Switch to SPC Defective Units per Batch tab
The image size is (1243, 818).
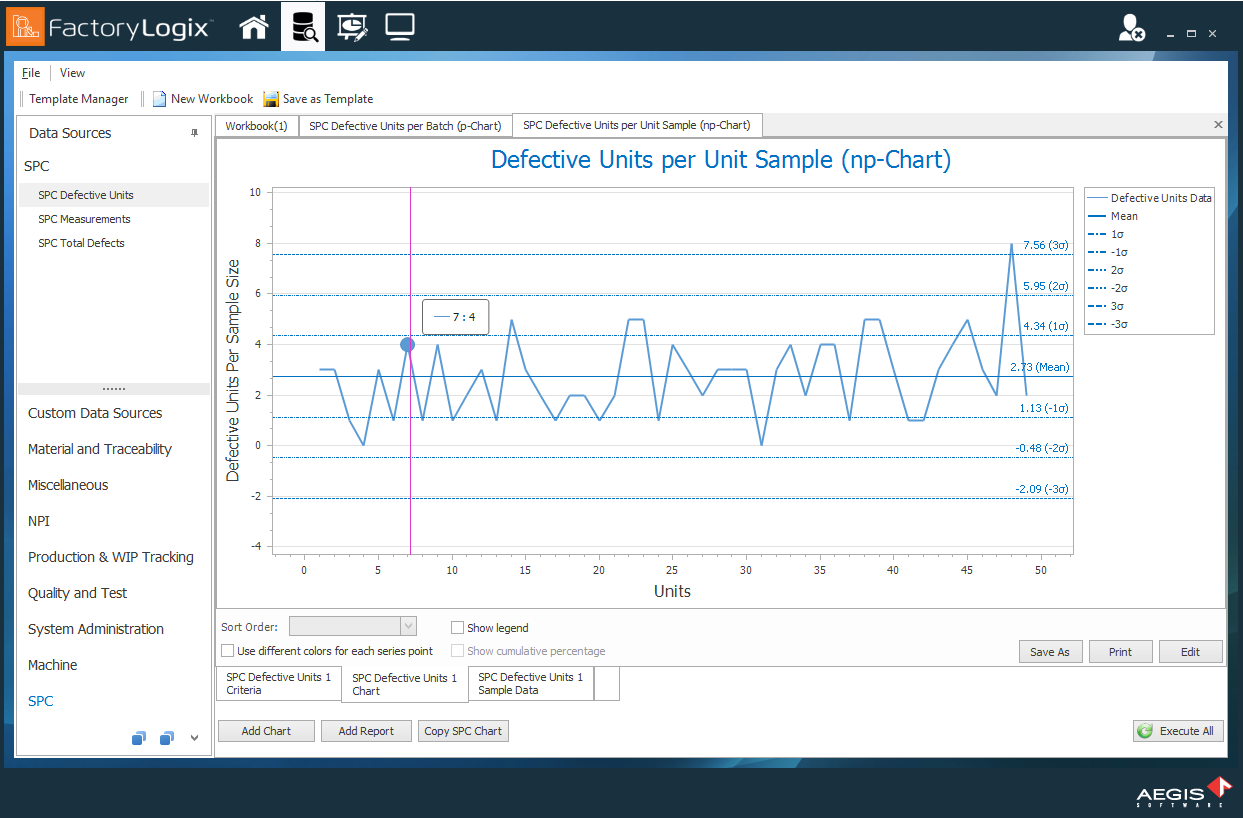point(405,126)
